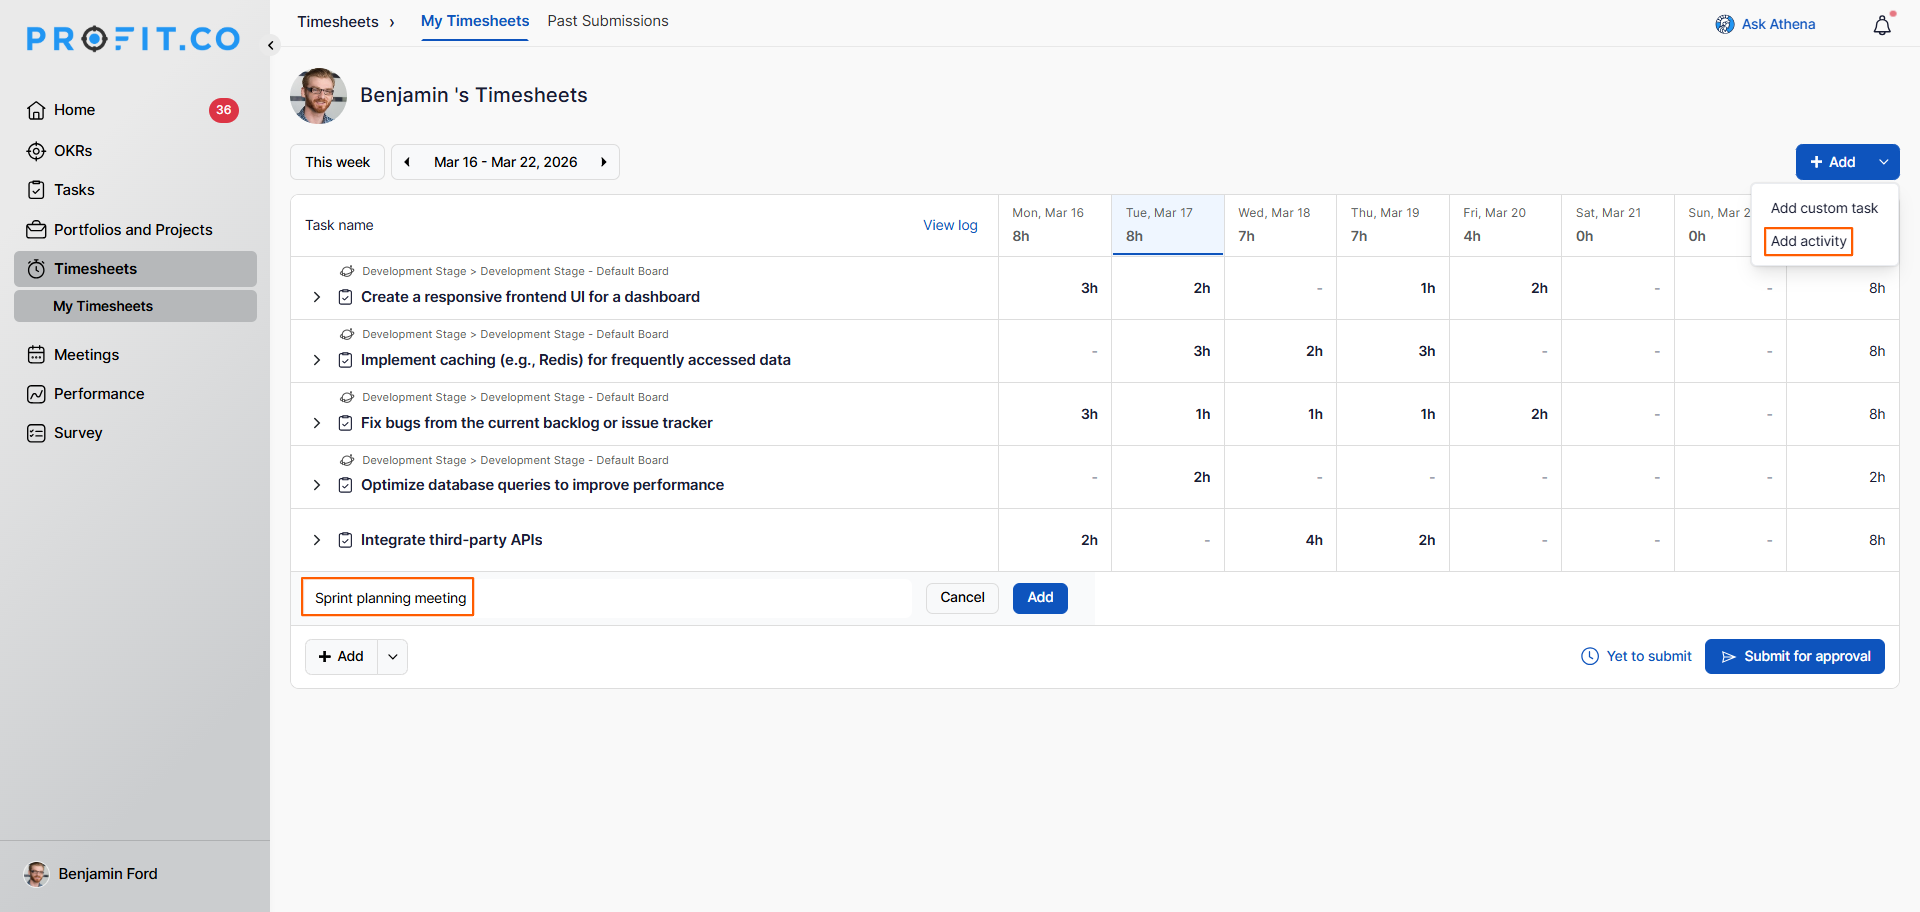Click the notification bell icon
The height and width of the screenshot is (912, 1920).
click(1881, 25)
